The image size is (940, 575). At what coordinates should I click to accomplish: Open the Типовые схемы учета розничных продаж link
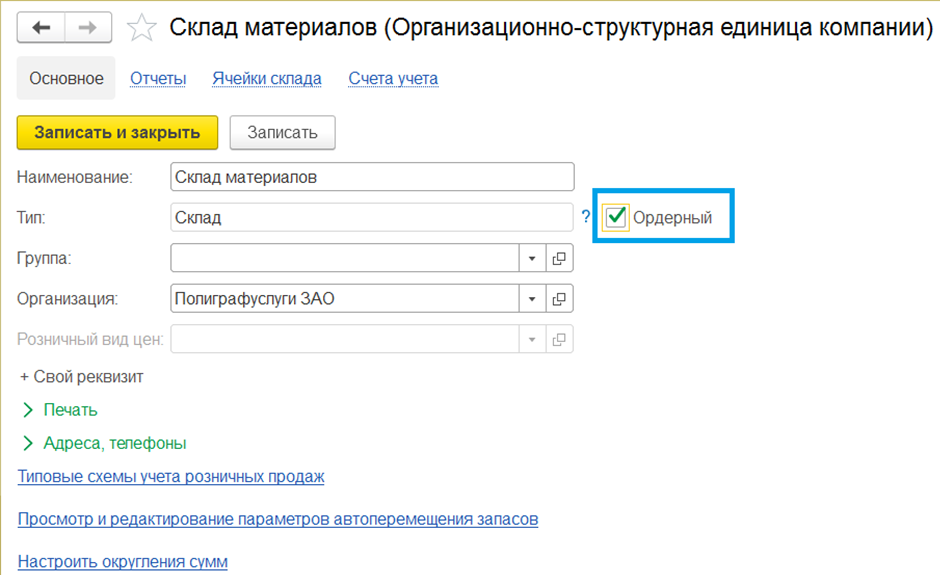pos(171,477)
